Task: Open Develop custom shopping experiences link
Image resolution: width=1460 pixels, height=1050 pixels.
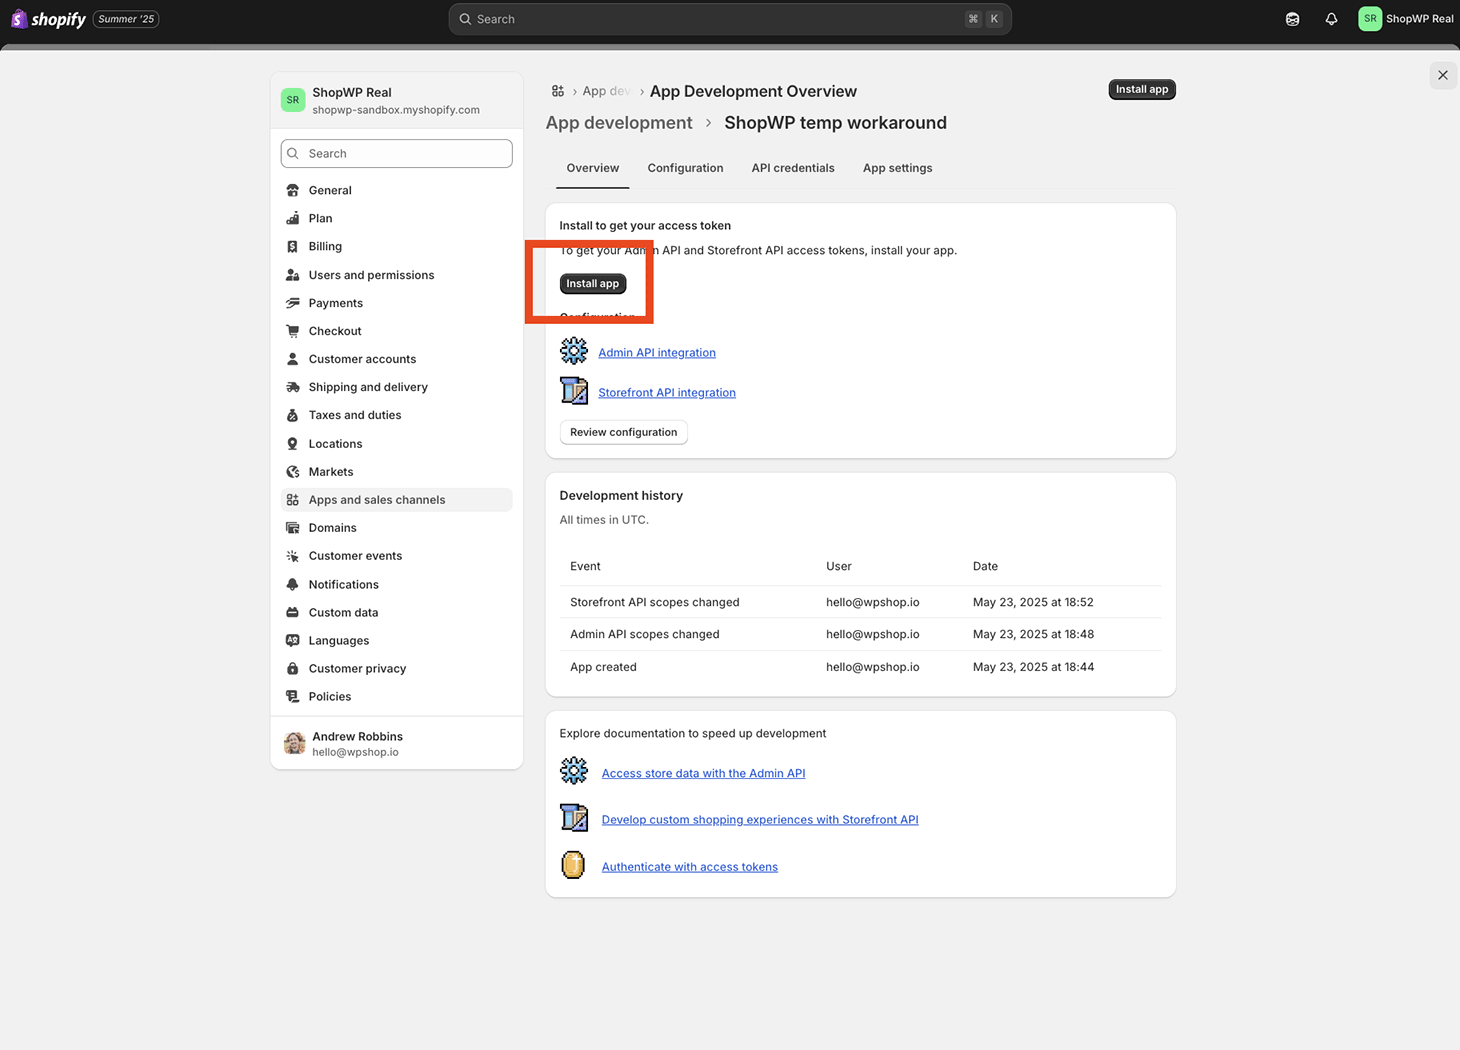Action: tap(760, 820)
